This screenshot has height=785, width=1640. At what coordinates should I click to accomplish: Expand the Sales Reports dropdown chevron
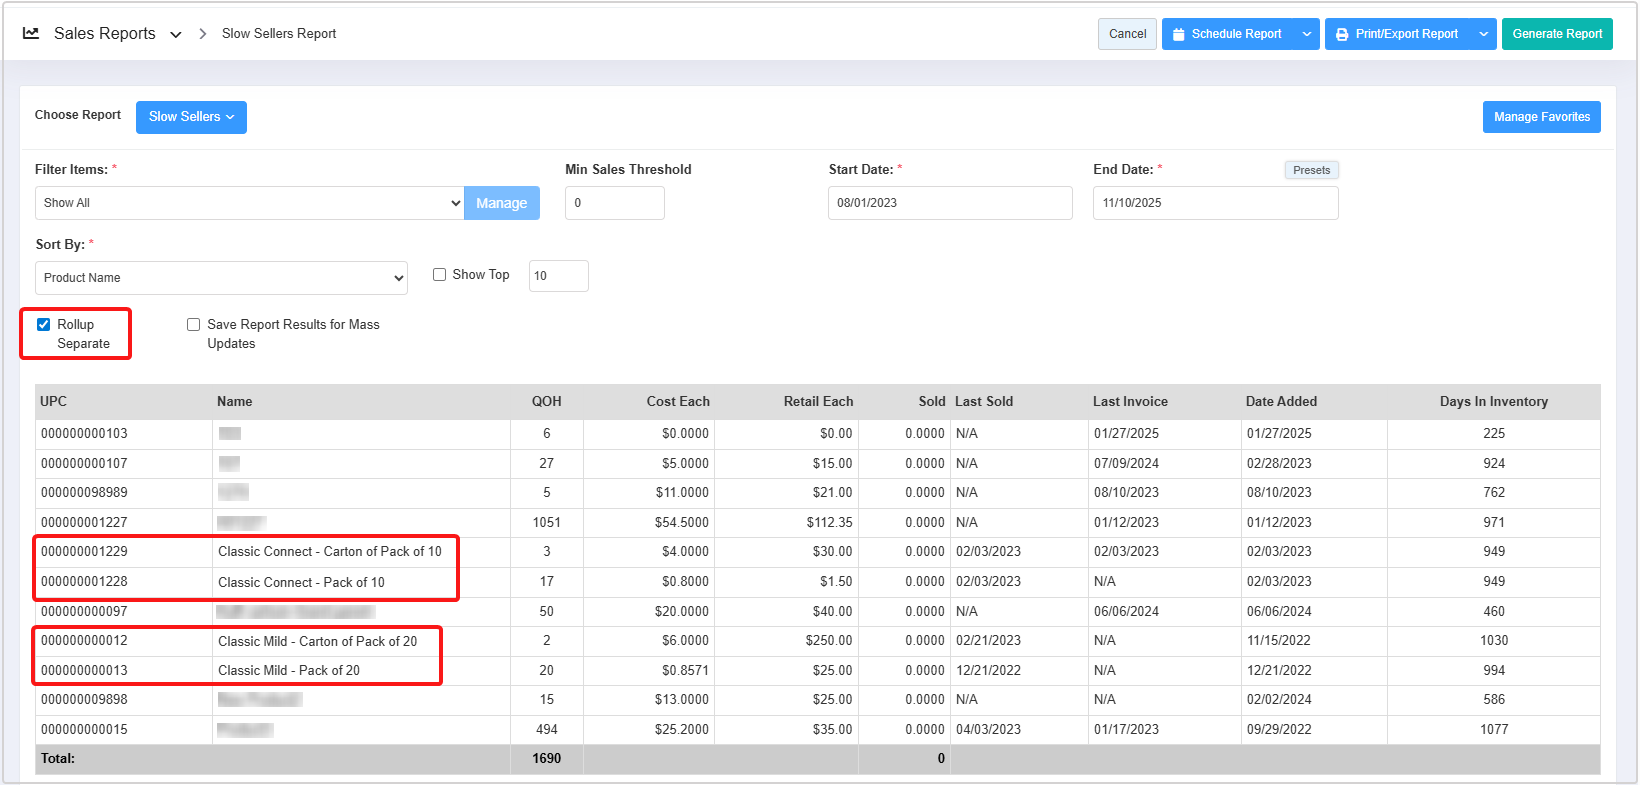click(176, 35)
